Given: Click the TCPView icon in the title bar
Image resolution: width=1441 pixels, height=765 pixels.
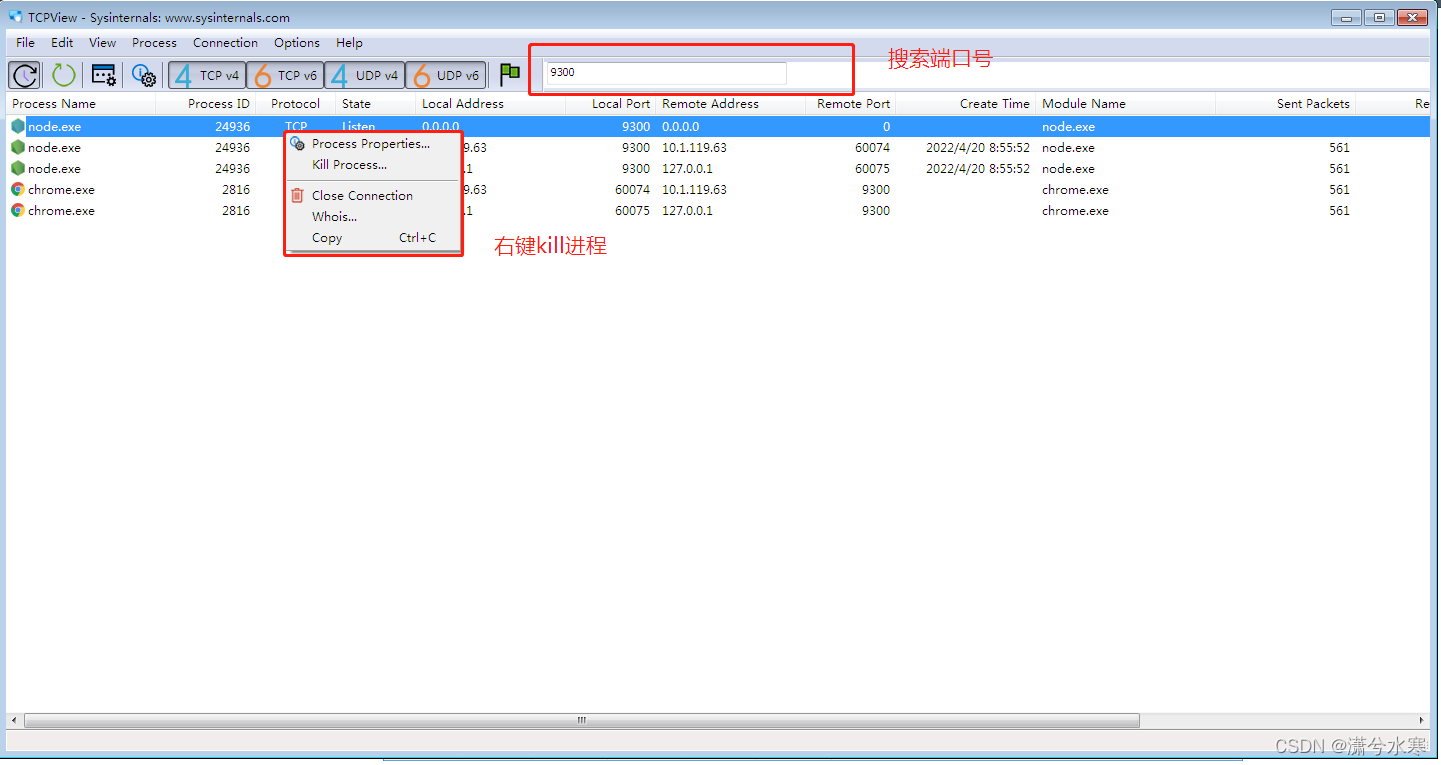Looking at the screenshot, I should 13,16.
